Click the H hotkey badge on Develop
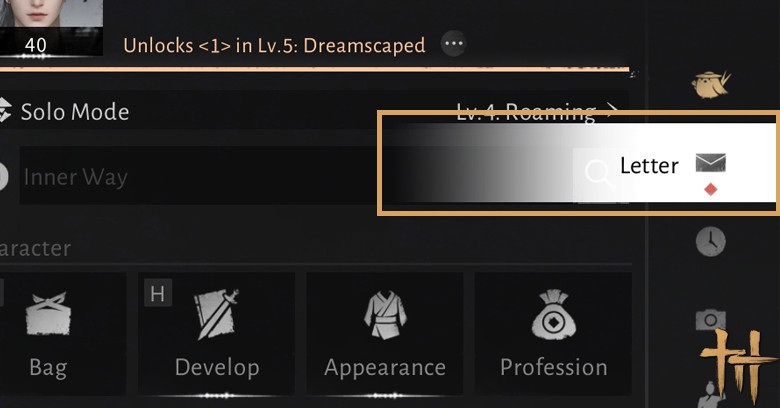The width and height of the screenshot is (780, 408). 158,293
